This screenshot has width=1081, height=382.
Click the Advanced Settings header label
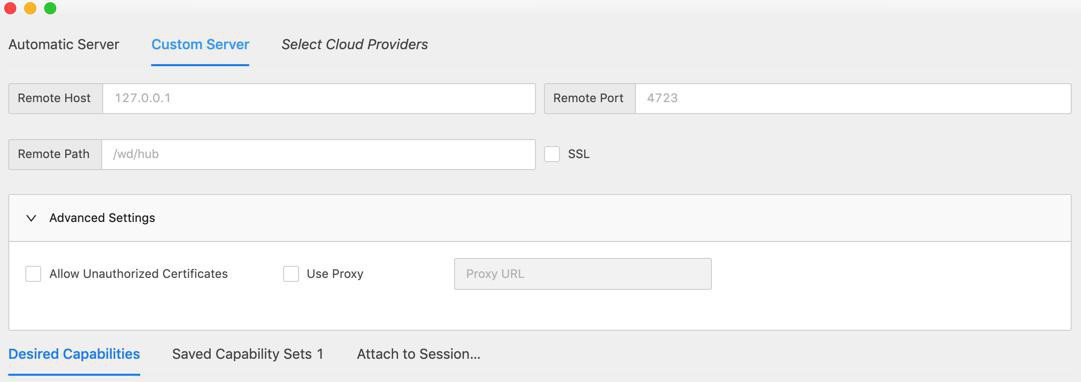(102, 218)
